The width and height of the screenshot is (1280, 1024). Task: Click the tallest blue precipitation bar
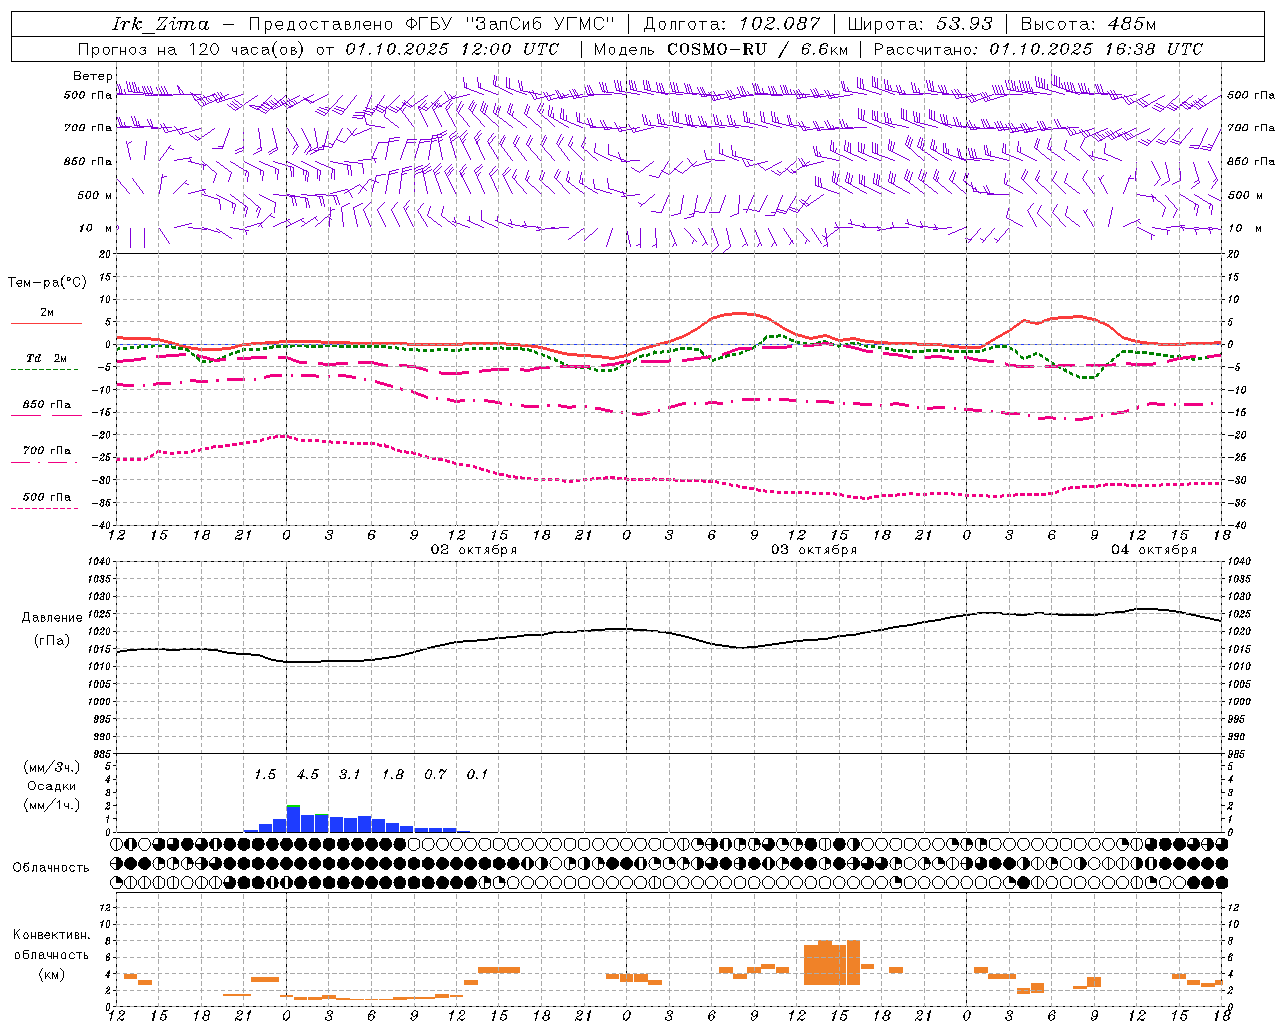click(x=293, y=819)
